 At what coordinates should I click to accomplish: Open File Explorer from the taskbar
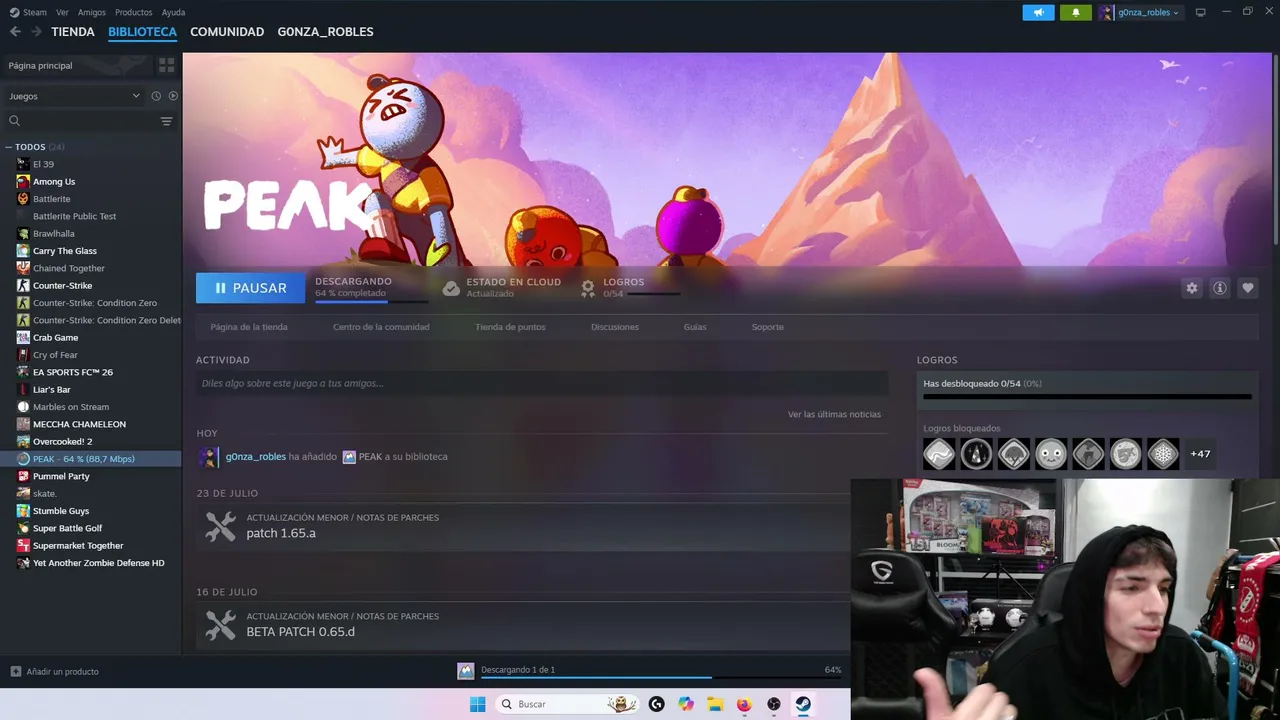tap(715, 704)
